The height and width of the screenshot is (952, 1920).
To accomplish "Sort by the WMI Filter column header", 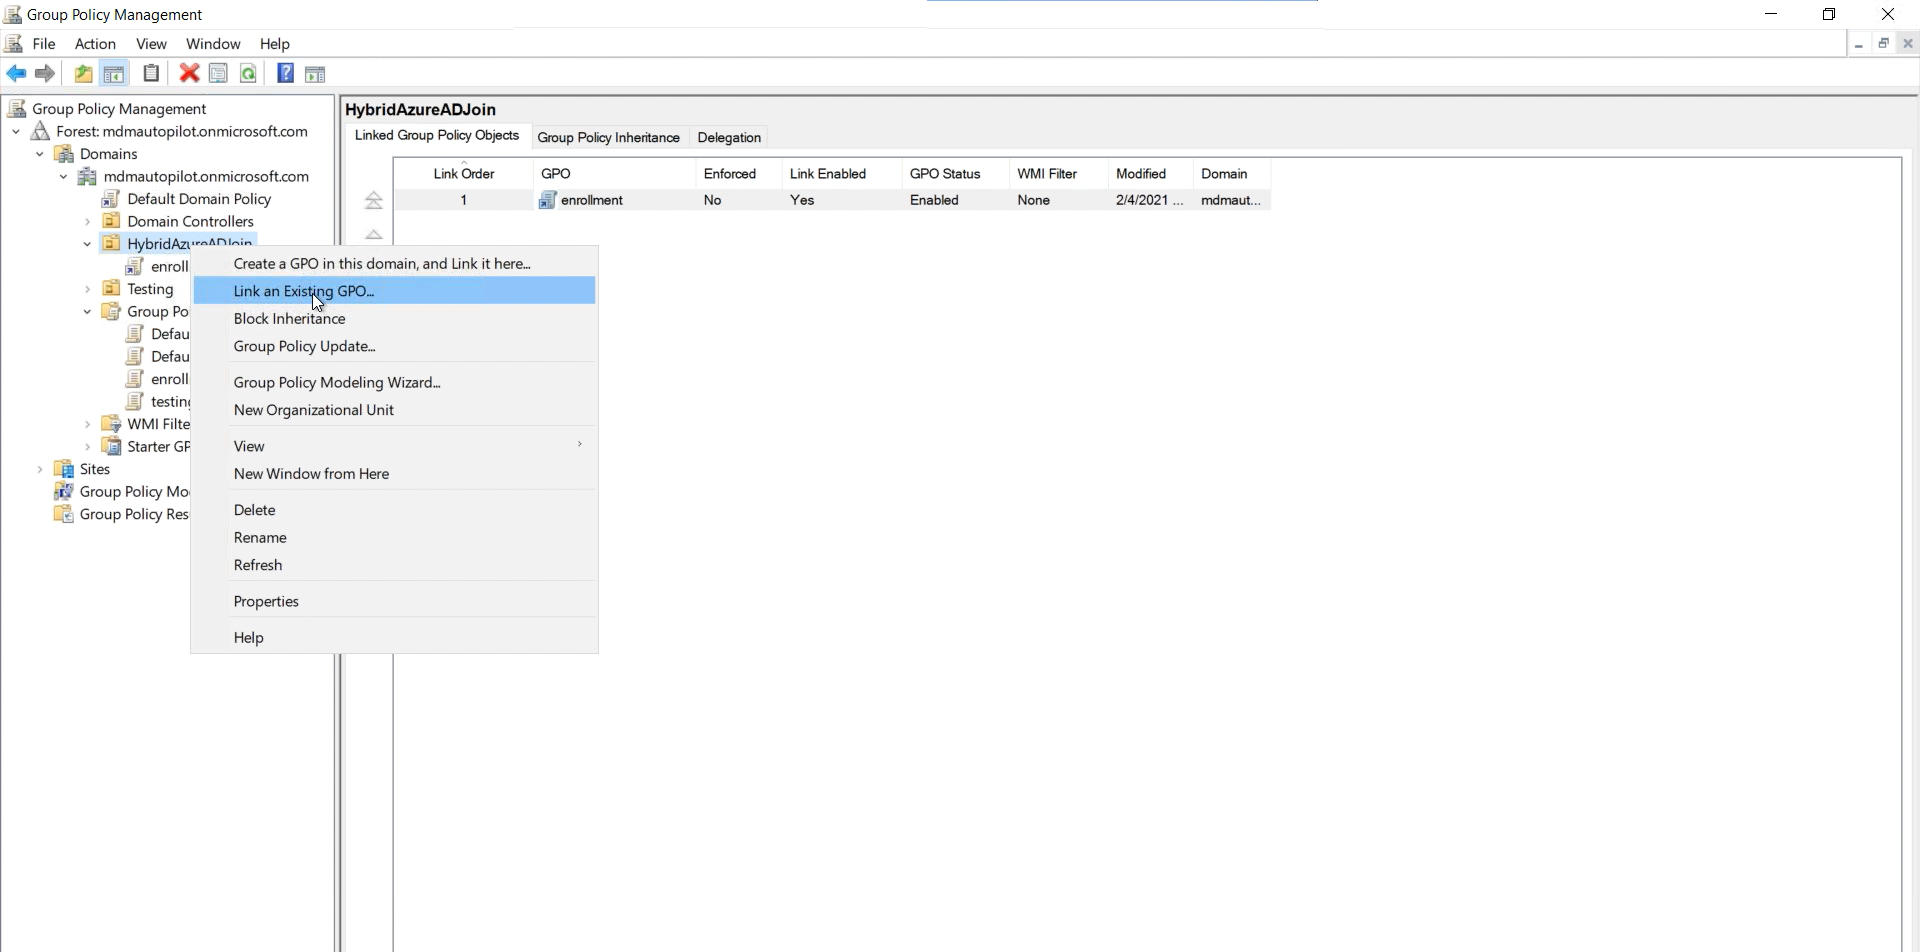I will point(1058,173).
